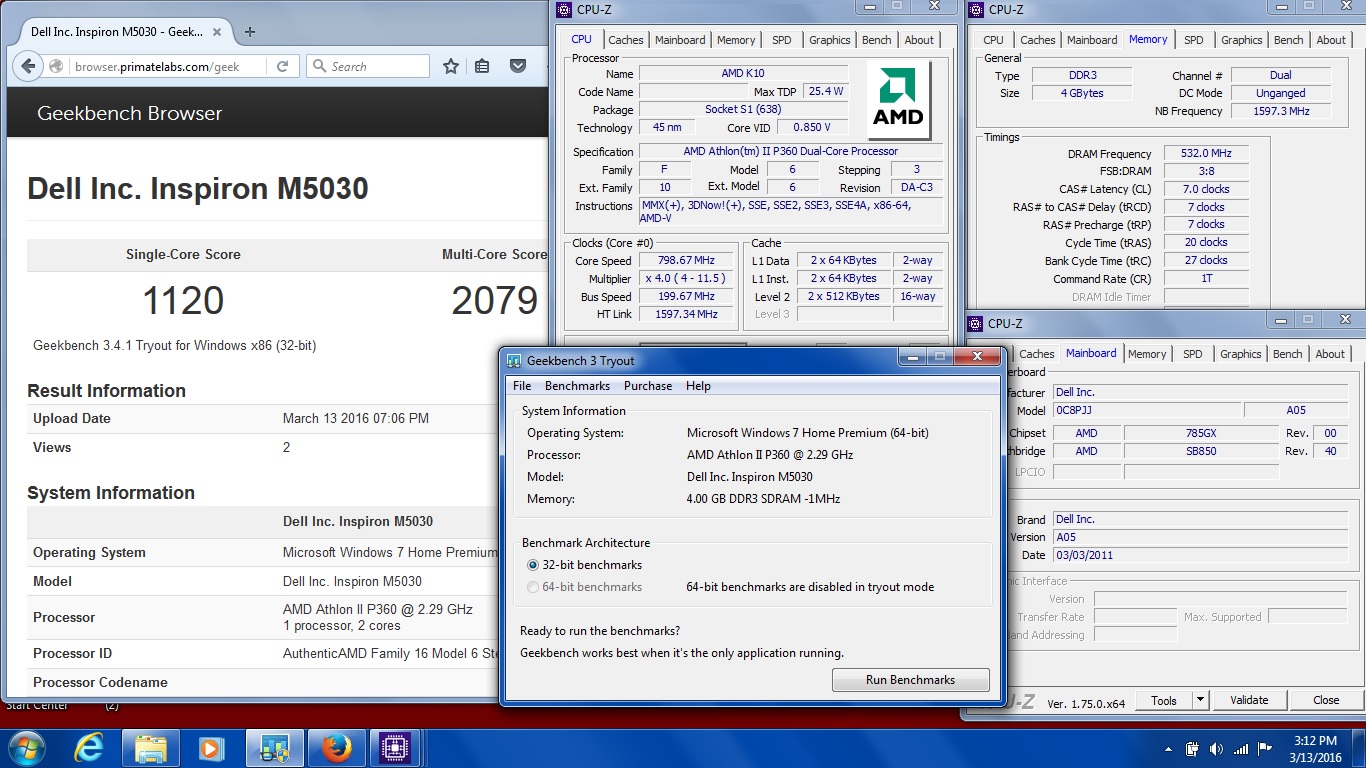Open Windows Media Player from the taskbar
This screenshot has width=1366, height=768.
(211, 748)
